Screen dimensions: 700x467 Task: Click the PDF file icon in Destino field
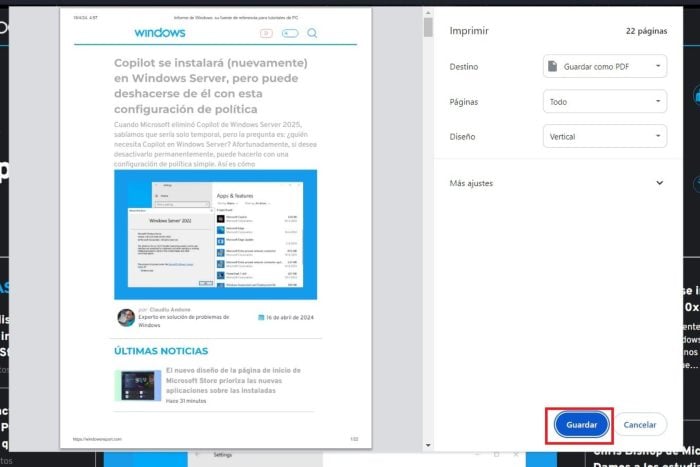(x=552, y=67)
